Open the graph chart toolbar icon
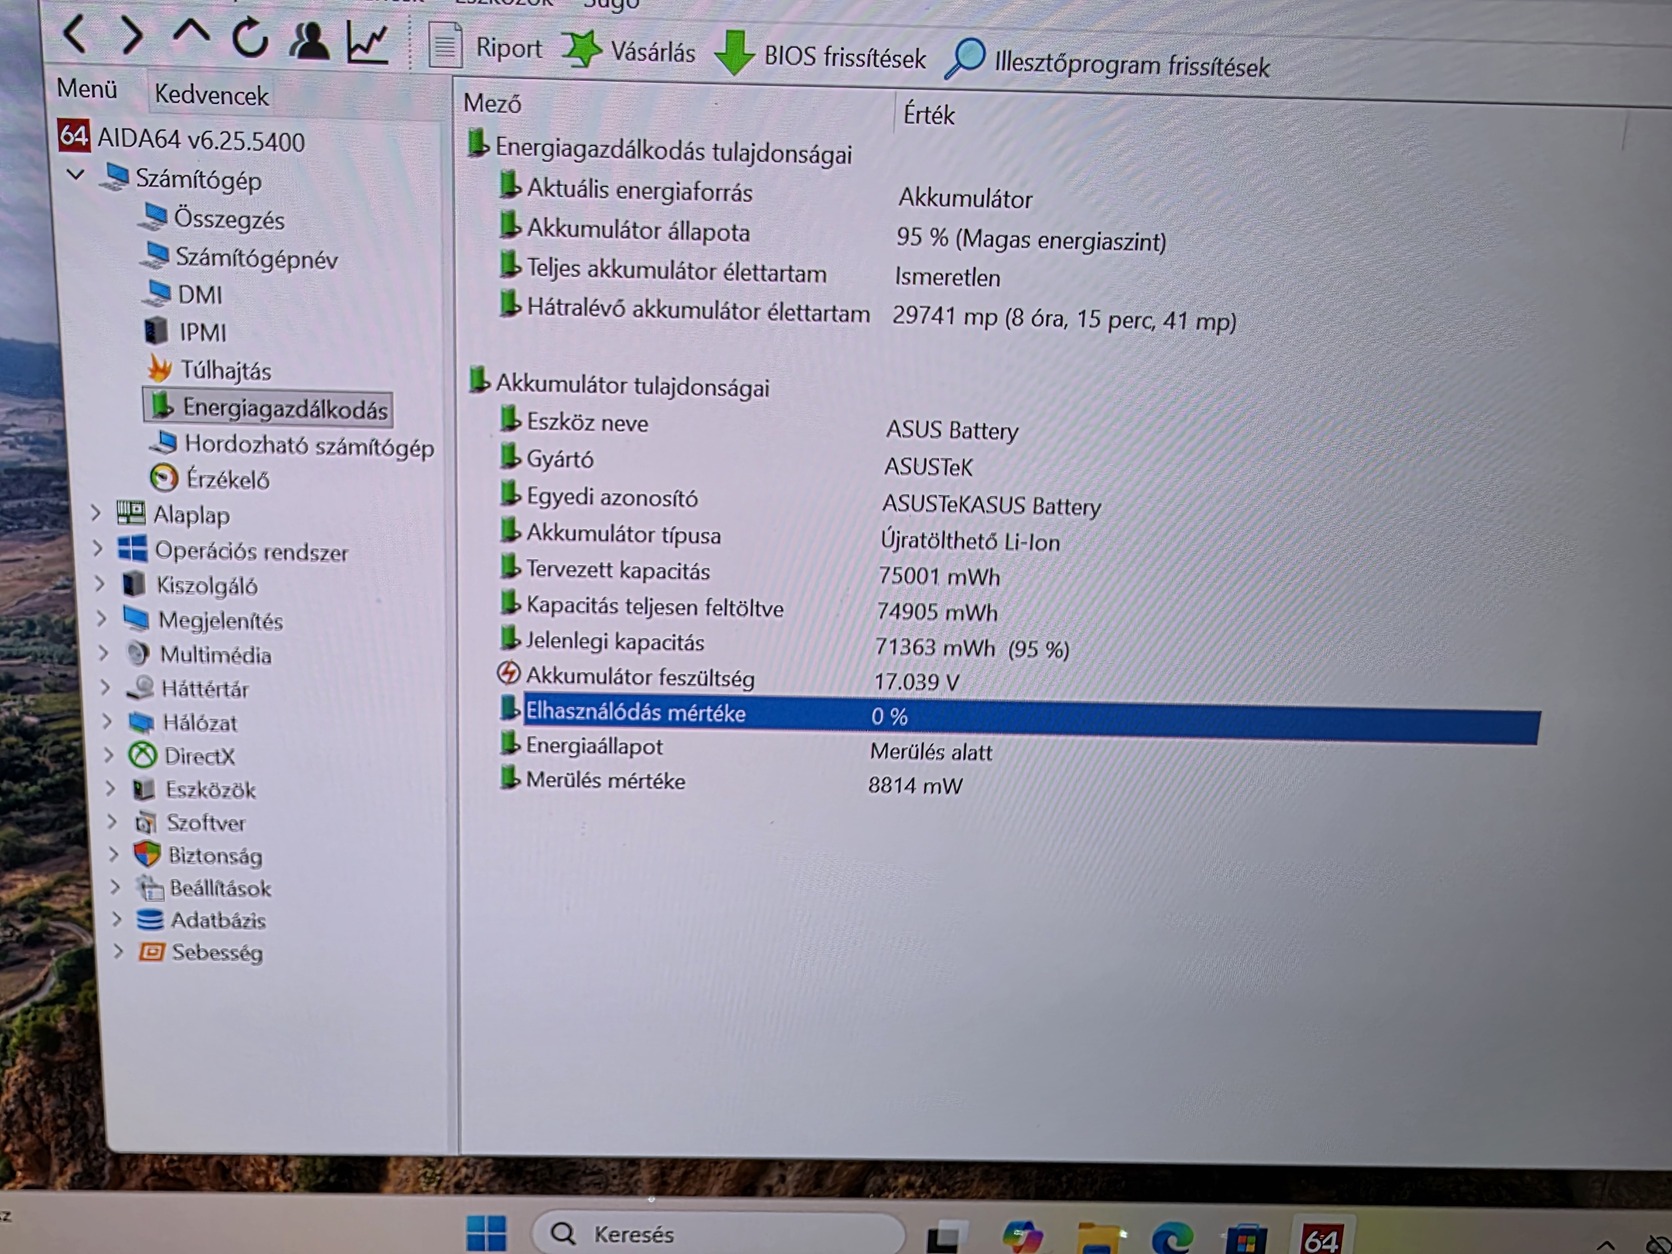 click(x=368, y=42)
